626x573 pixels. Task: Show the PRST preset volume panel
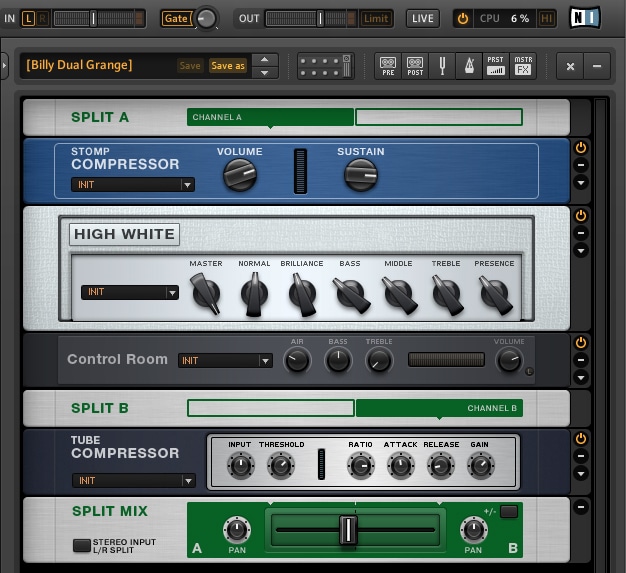(x=496, y=66)
